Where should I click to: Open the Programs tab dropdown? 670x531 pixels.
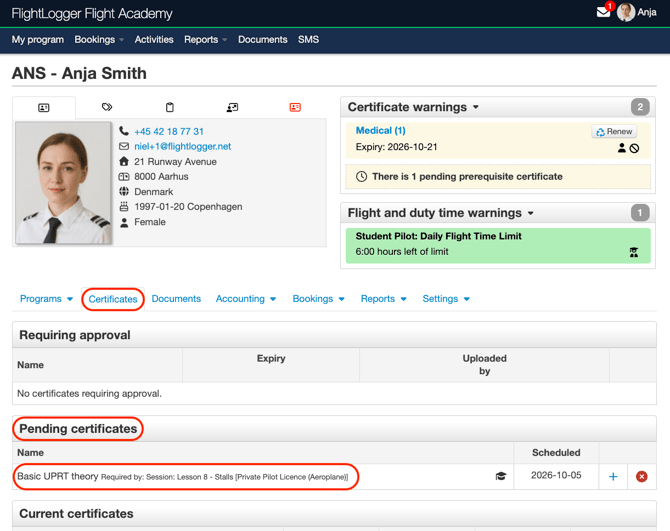tap(46, 299)
